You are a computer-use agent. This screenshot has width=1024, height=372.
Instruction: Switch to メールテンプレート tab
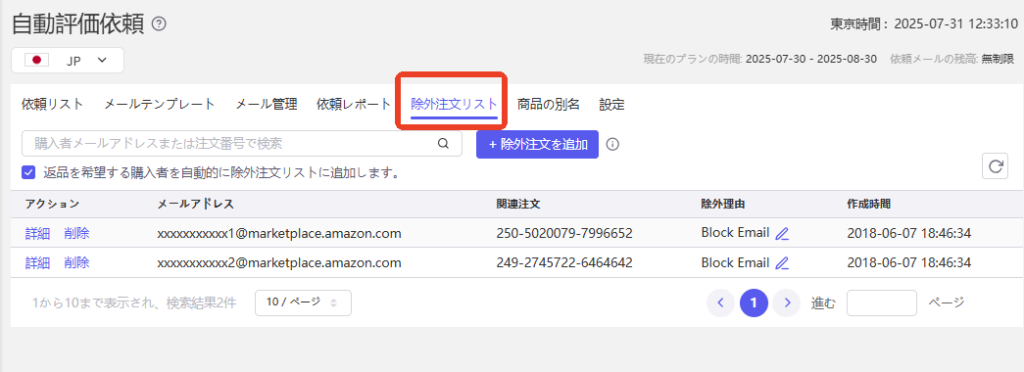(x=159, y=104)
